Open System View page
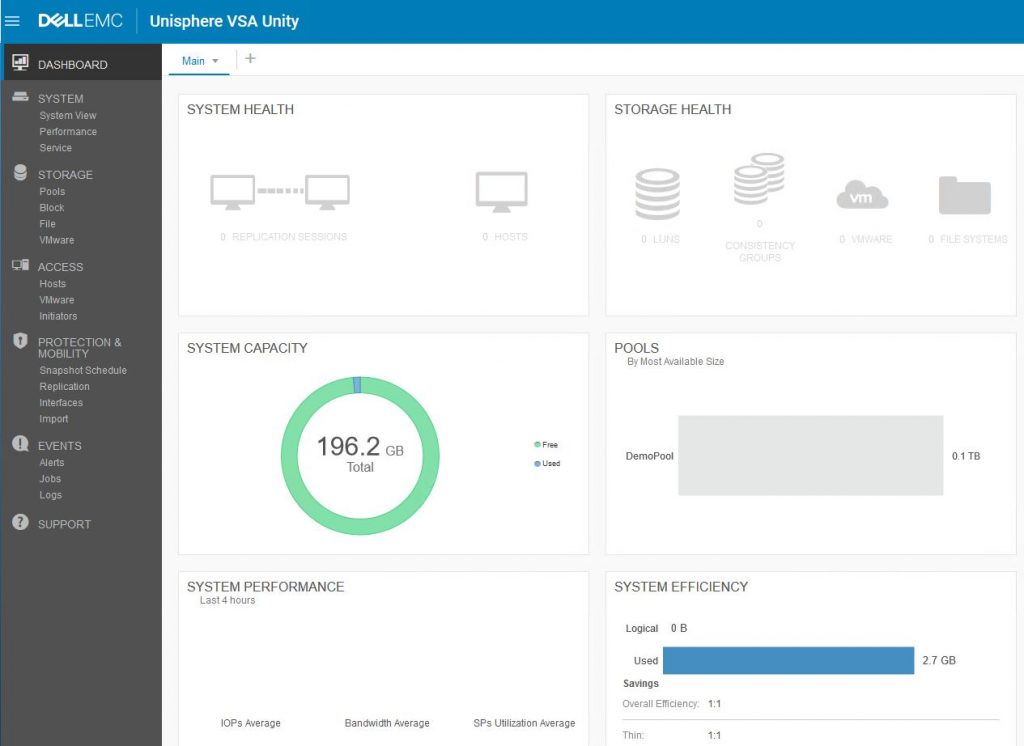The height and width of the screenshot is (746, 1024). 68,116
